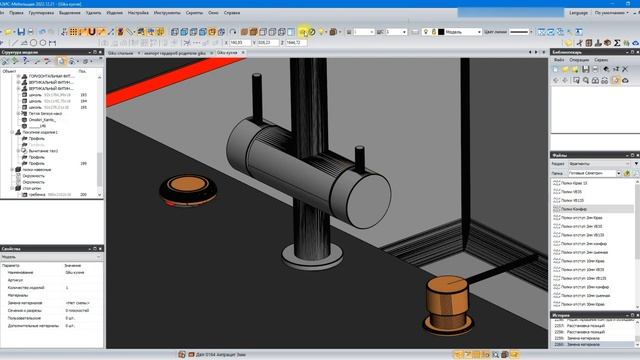Click the orange clock-like view icon
This screenshot has width=640, height=360.
[x=212, y=32]
